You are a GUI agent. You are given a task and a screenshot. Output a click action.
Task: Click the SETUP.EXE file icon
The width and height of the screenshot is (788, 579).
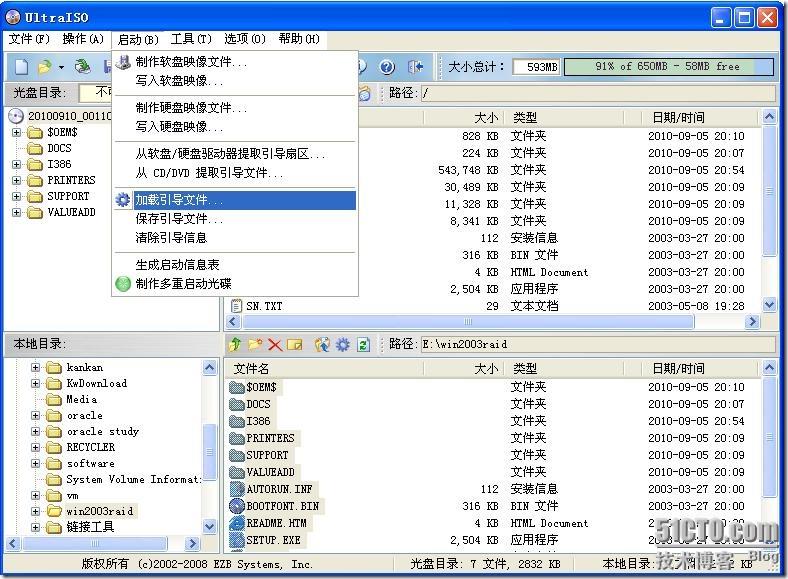pyautogui.click(x=236, y=540)
